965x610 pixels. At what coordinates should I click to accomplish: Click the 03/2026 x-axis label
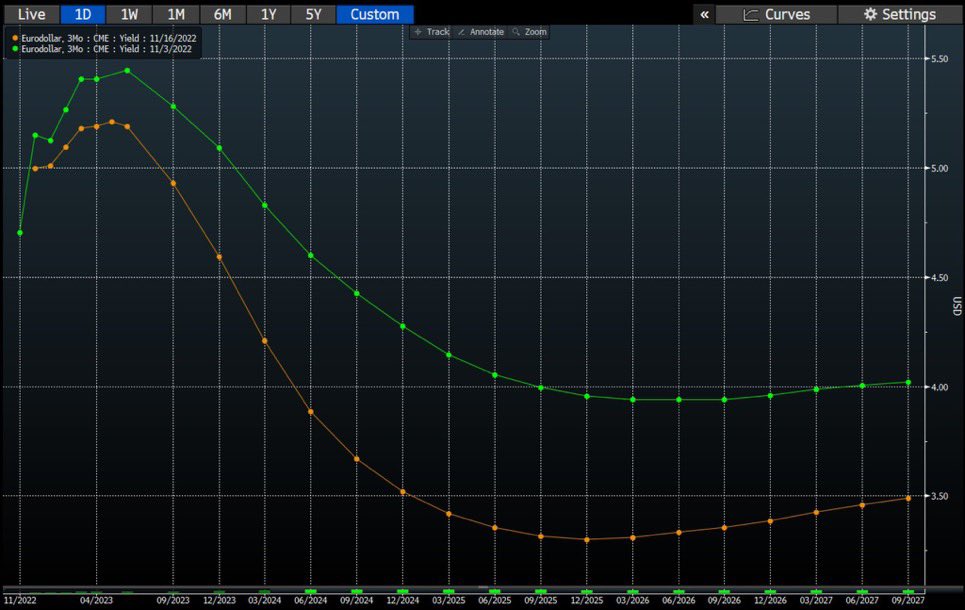pos(633,600)
